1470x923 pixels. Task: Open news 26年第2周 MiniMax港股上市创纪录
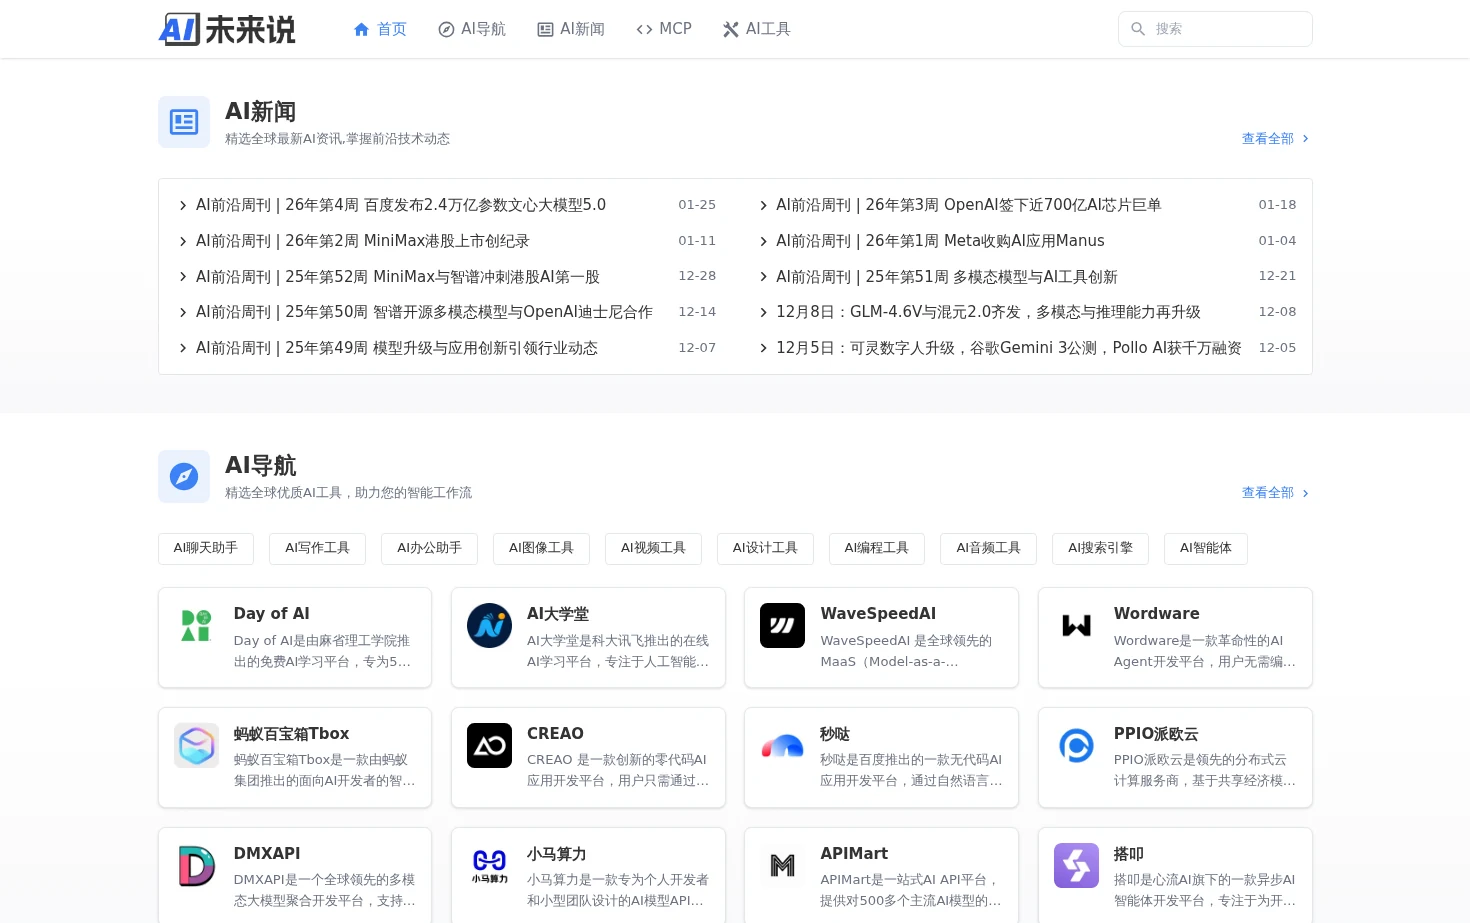point(363,241)
